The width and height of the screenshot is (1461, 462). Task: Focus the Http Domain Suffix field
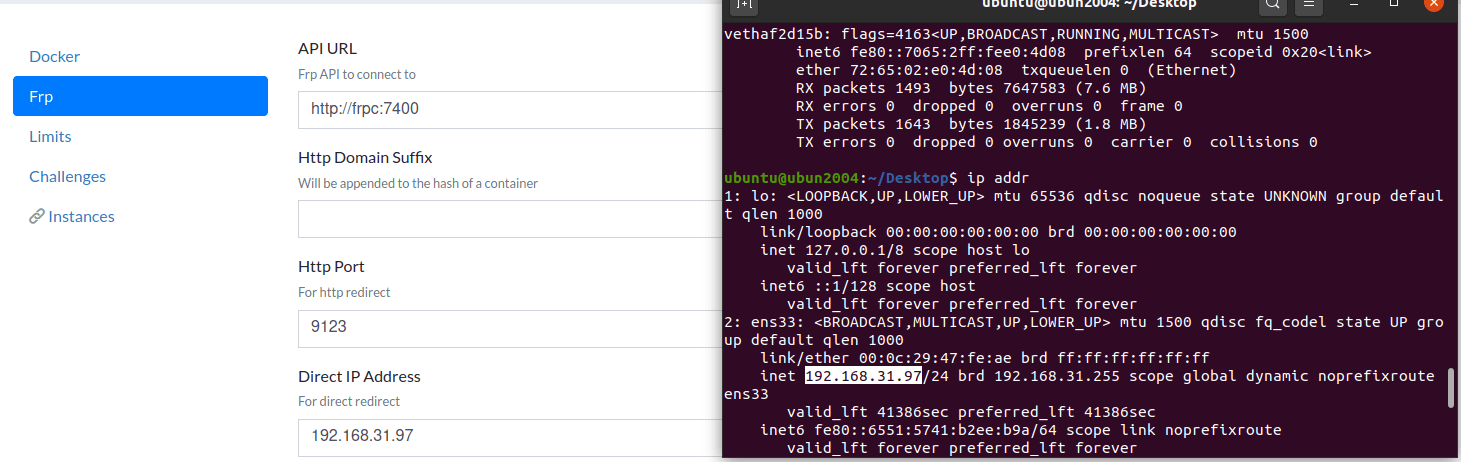coord(508,219)
